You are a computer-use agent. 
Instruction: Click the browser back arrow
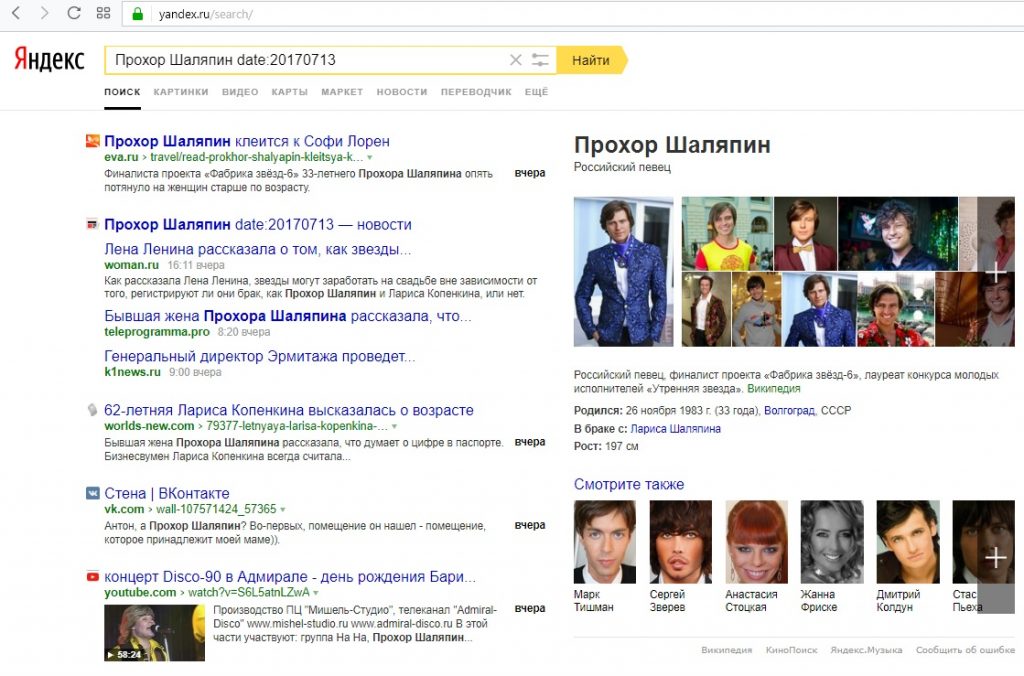(x=16, y=14)
